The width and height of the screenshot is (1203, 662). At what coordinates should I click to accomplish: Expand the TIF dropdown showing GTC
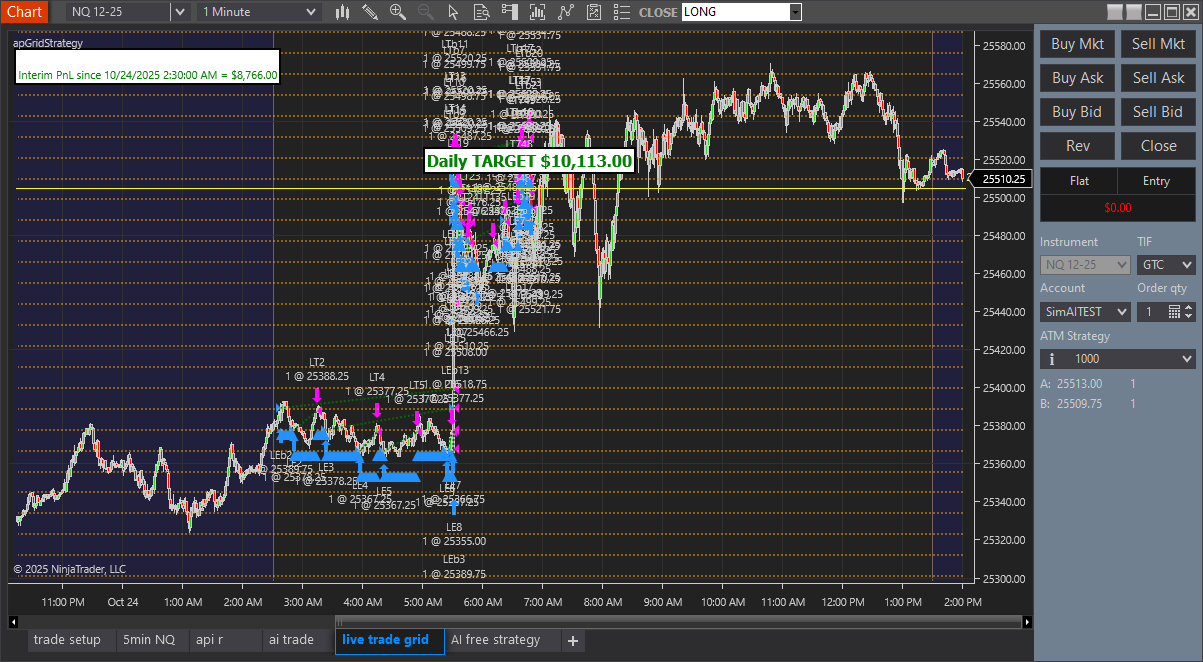[1188, 264]
